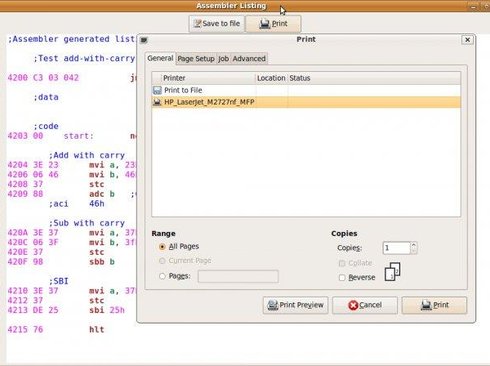Viewport: 490px width, 366px height.
Task: Select HP_LaserJet_M2727nf_MFP printer
Action: coord(306,102)
